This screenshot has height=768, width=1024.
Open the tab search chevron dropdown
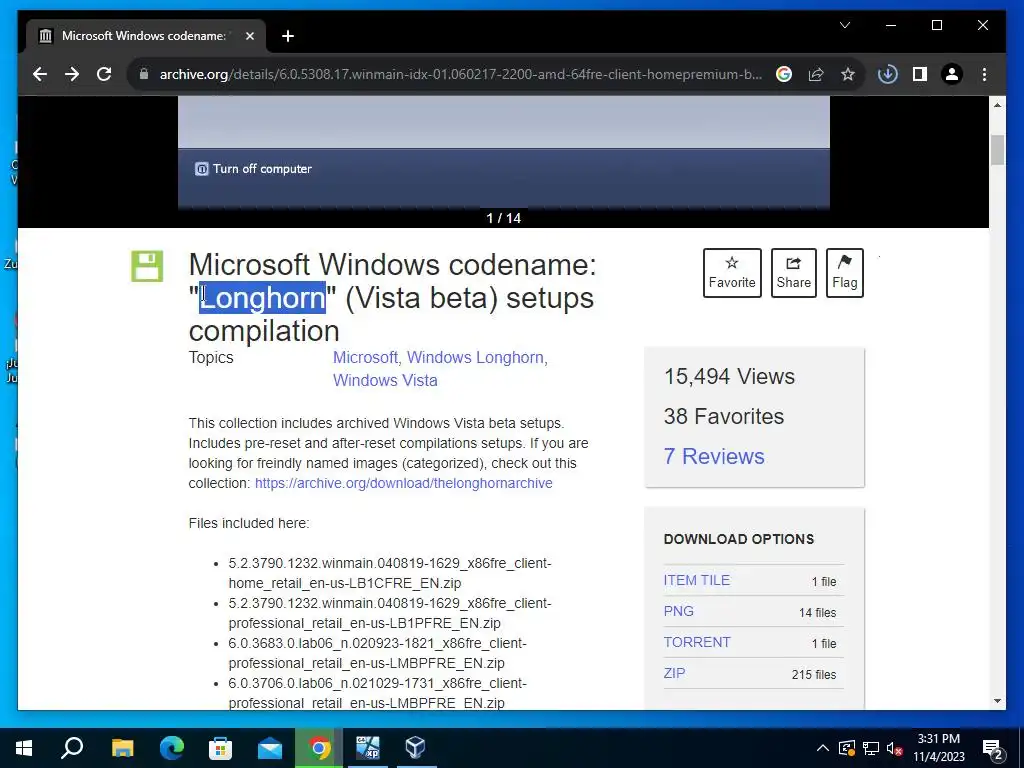click(845, 25)
